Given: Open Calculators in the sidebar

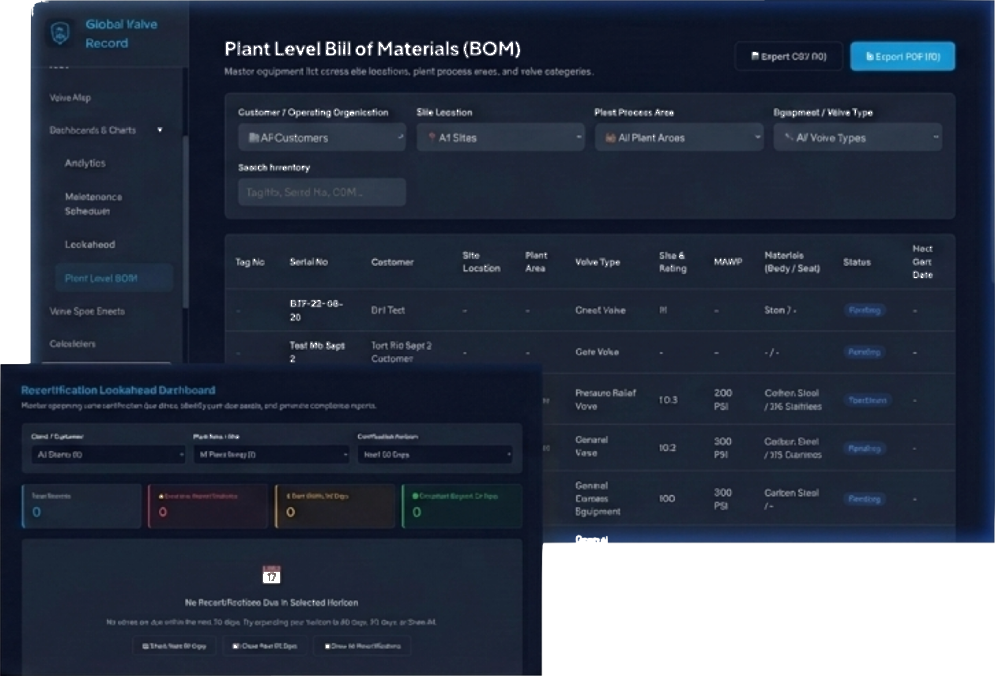Looking at the screenshot, I should [72, 344].
